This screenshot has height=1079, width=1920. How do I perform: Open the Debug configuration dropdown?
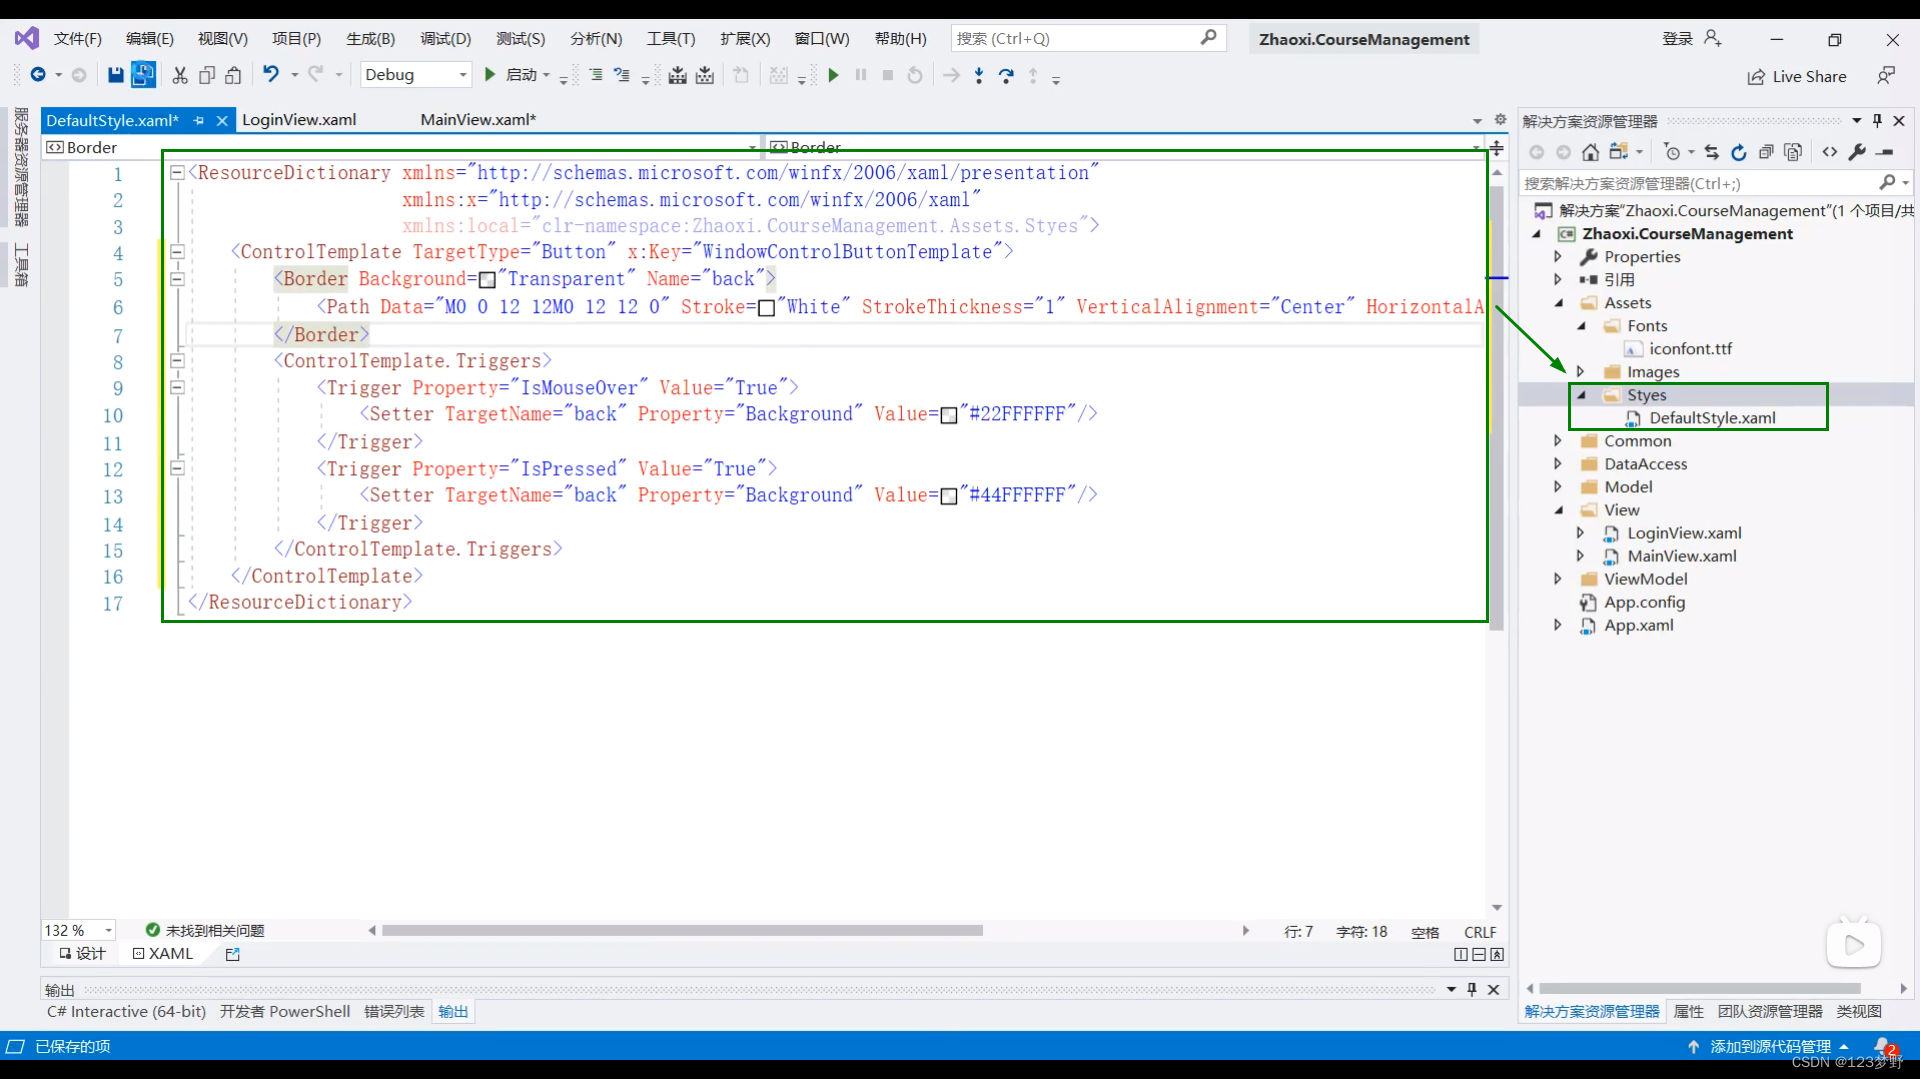[x=416, y=75]
